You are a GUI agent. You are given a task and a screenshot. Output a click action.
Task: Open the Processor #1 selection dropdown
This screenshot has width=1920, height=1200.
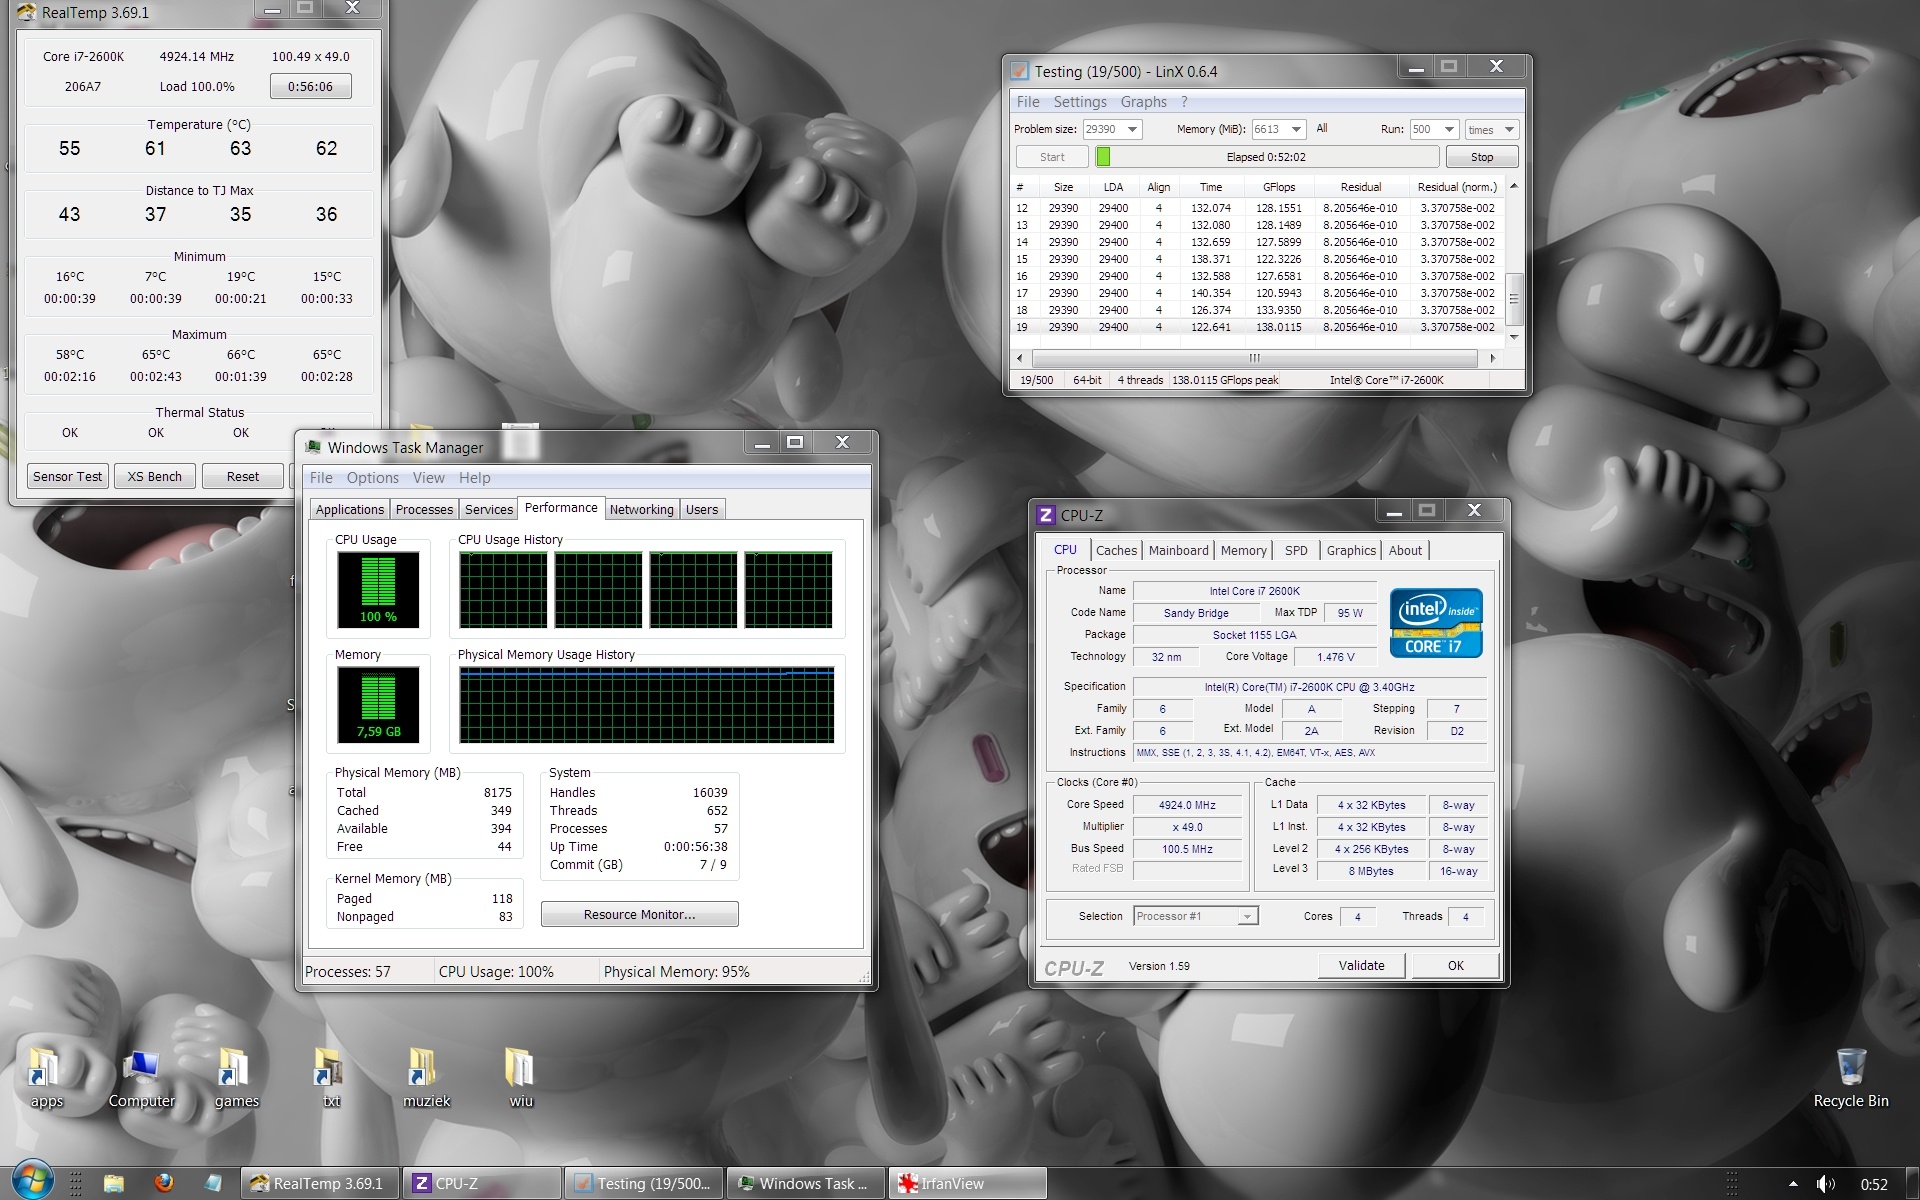[1246, 916]
